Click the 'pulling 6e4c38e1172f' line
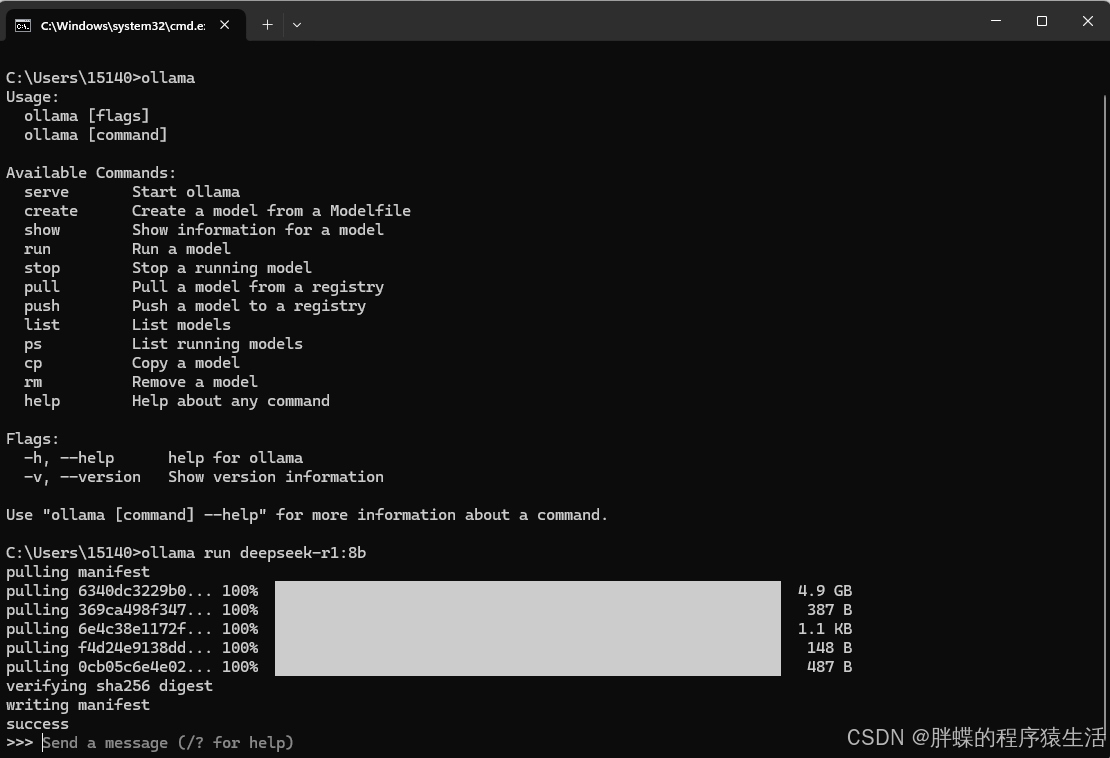This screenshot has height=758, width=1110. 132,629
